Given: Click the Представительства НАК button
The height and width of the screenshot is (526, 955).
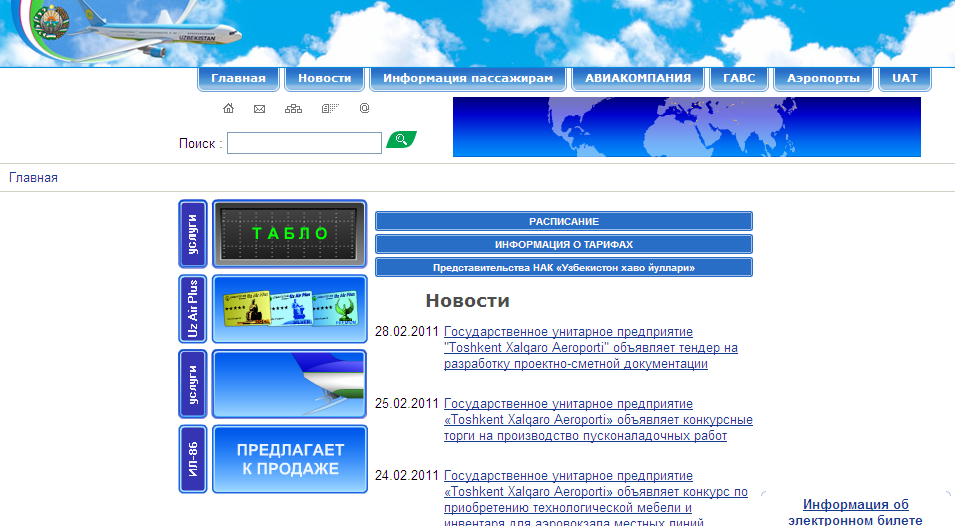Looking at the screenshot, I should 564,267.
